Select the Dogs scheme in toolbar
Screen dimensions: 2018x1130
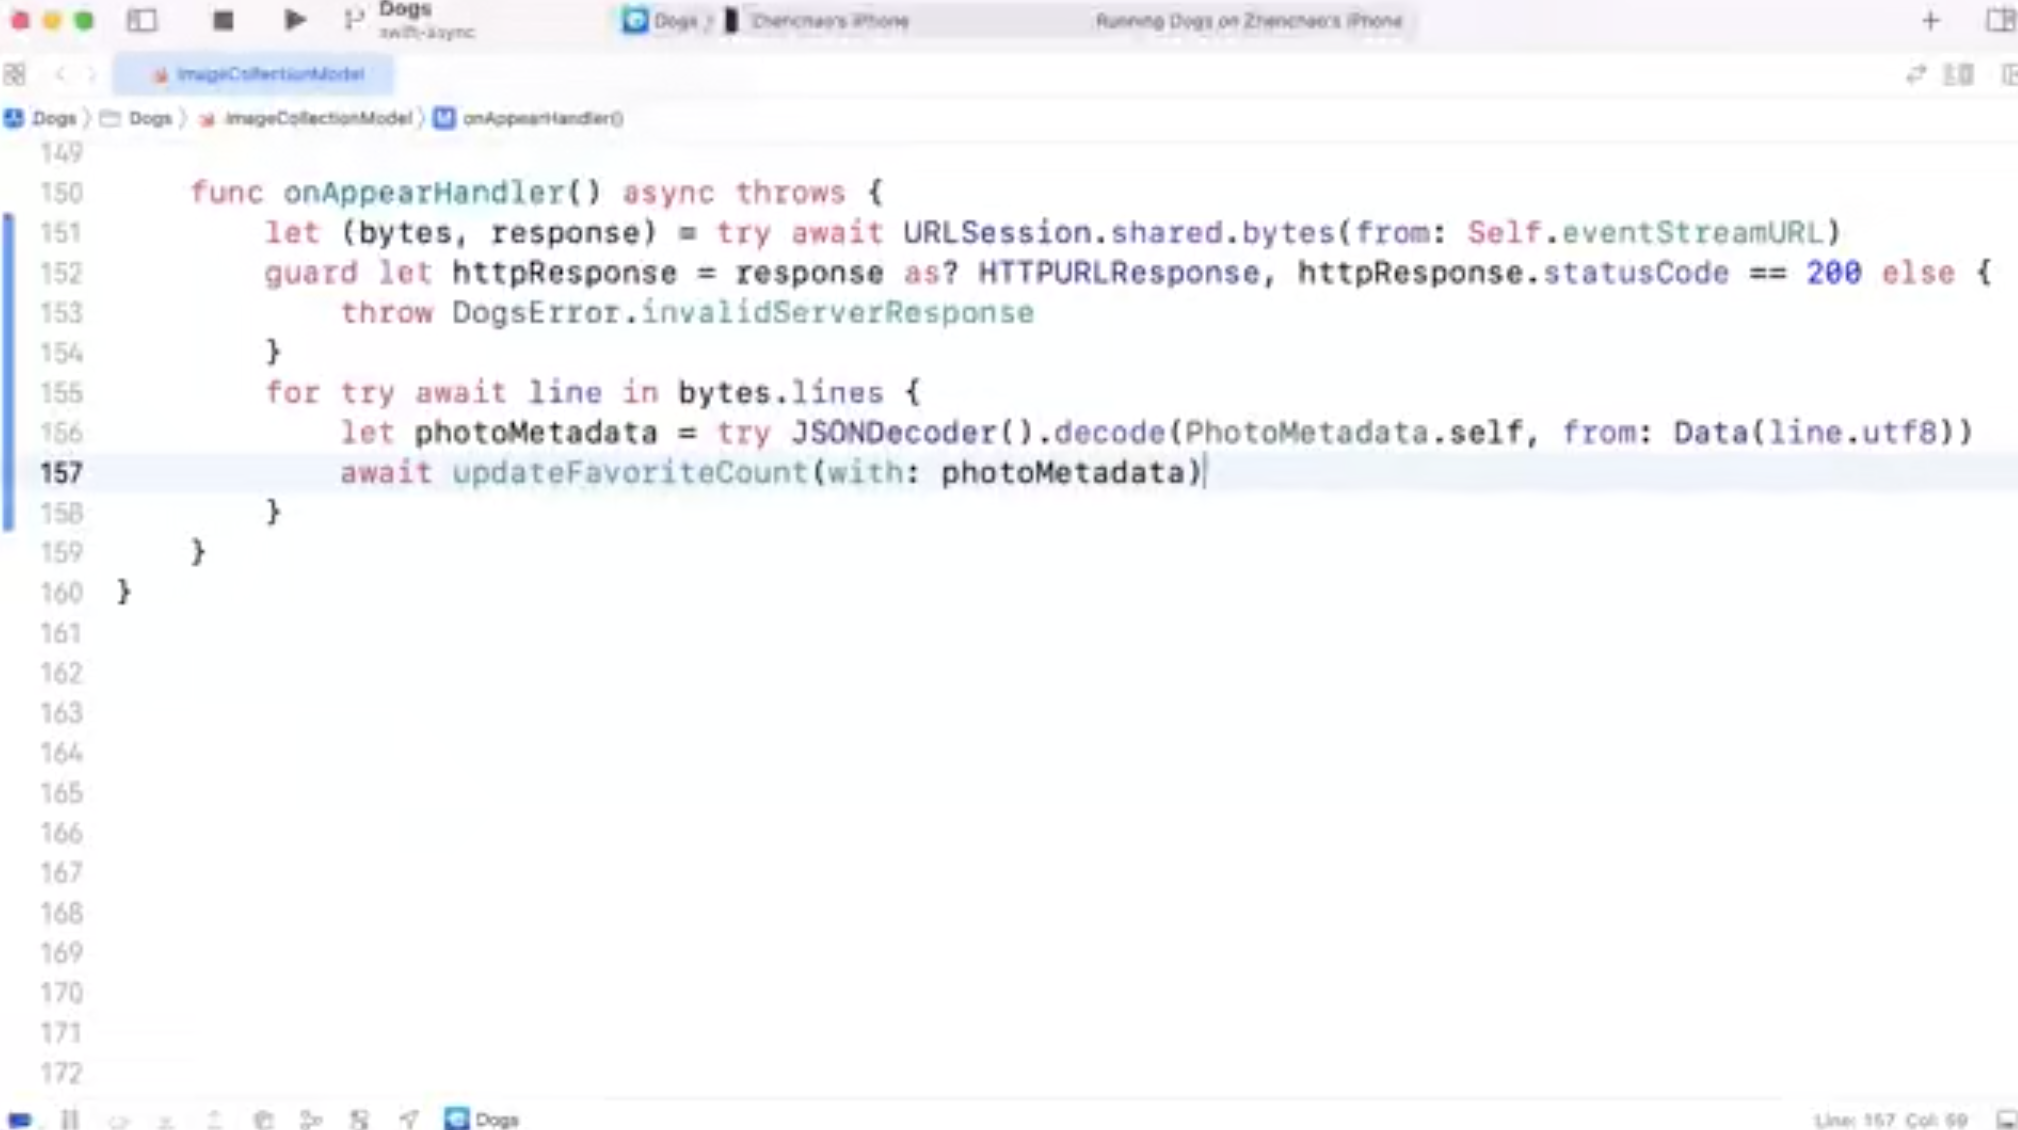[661, 21]
